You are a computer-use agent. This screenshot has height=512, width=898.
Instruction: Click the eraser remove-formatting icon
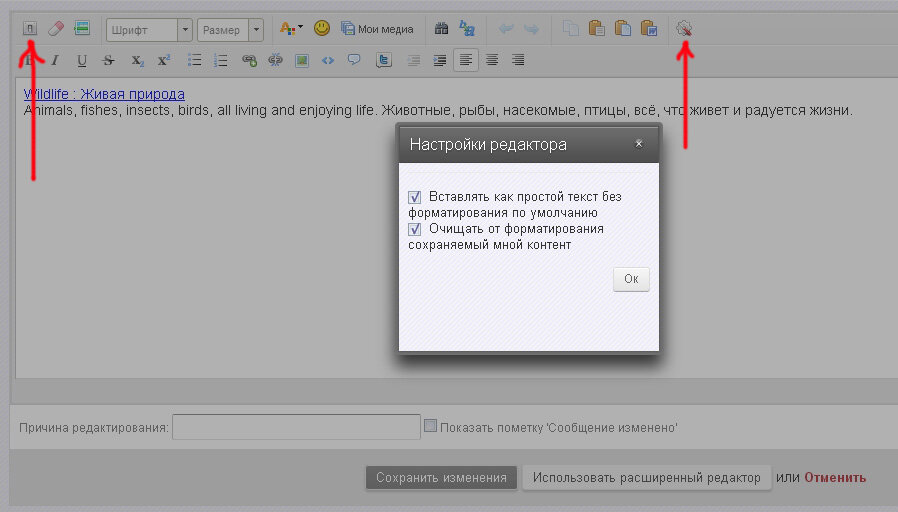point(56,29)
